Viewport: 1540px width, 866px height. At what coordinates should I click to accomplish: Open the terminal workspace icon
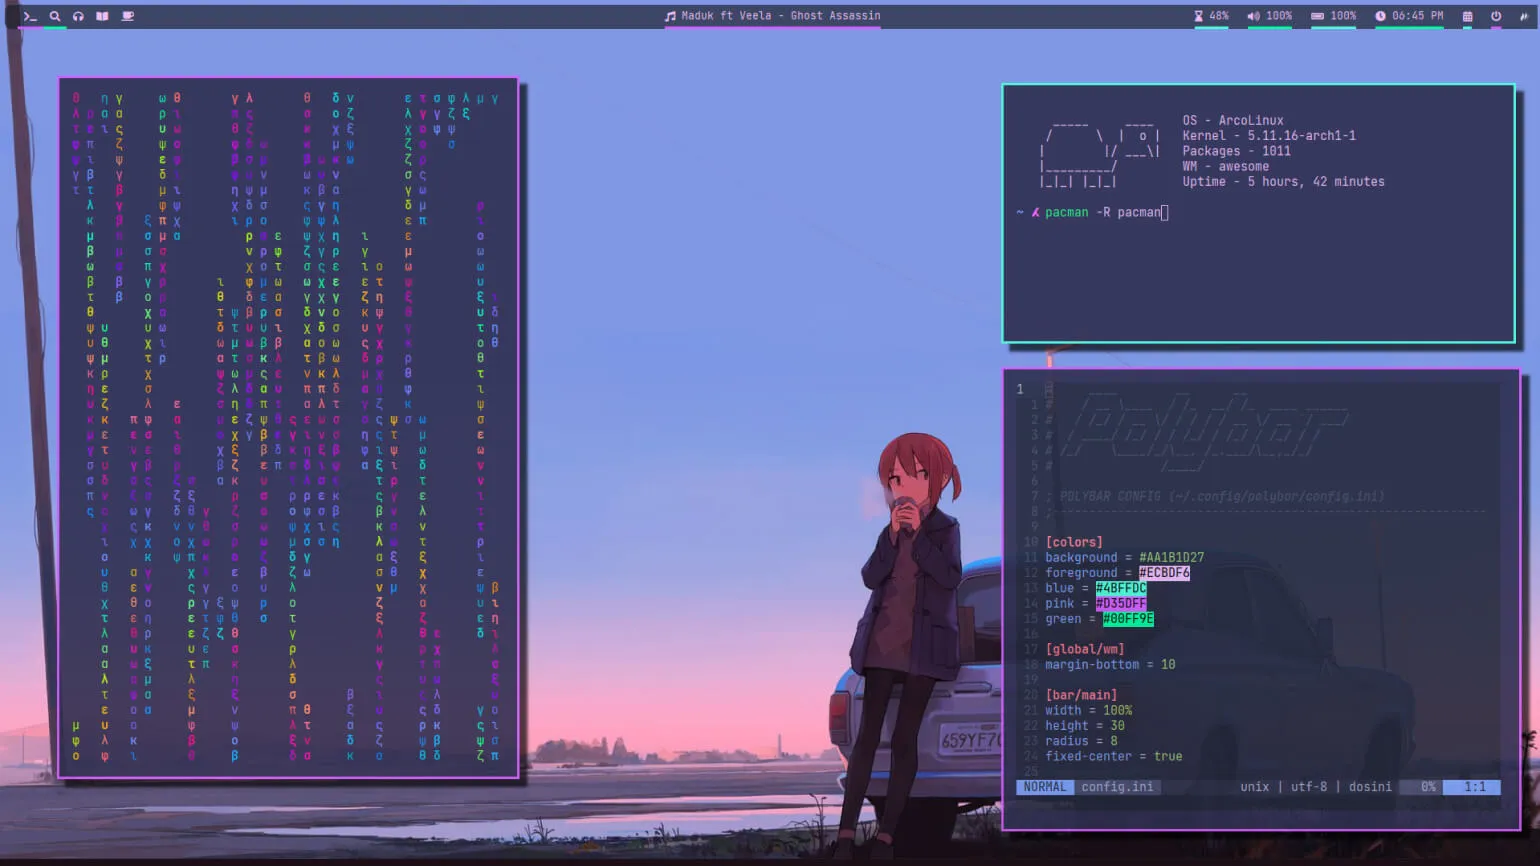click(30, 16)
